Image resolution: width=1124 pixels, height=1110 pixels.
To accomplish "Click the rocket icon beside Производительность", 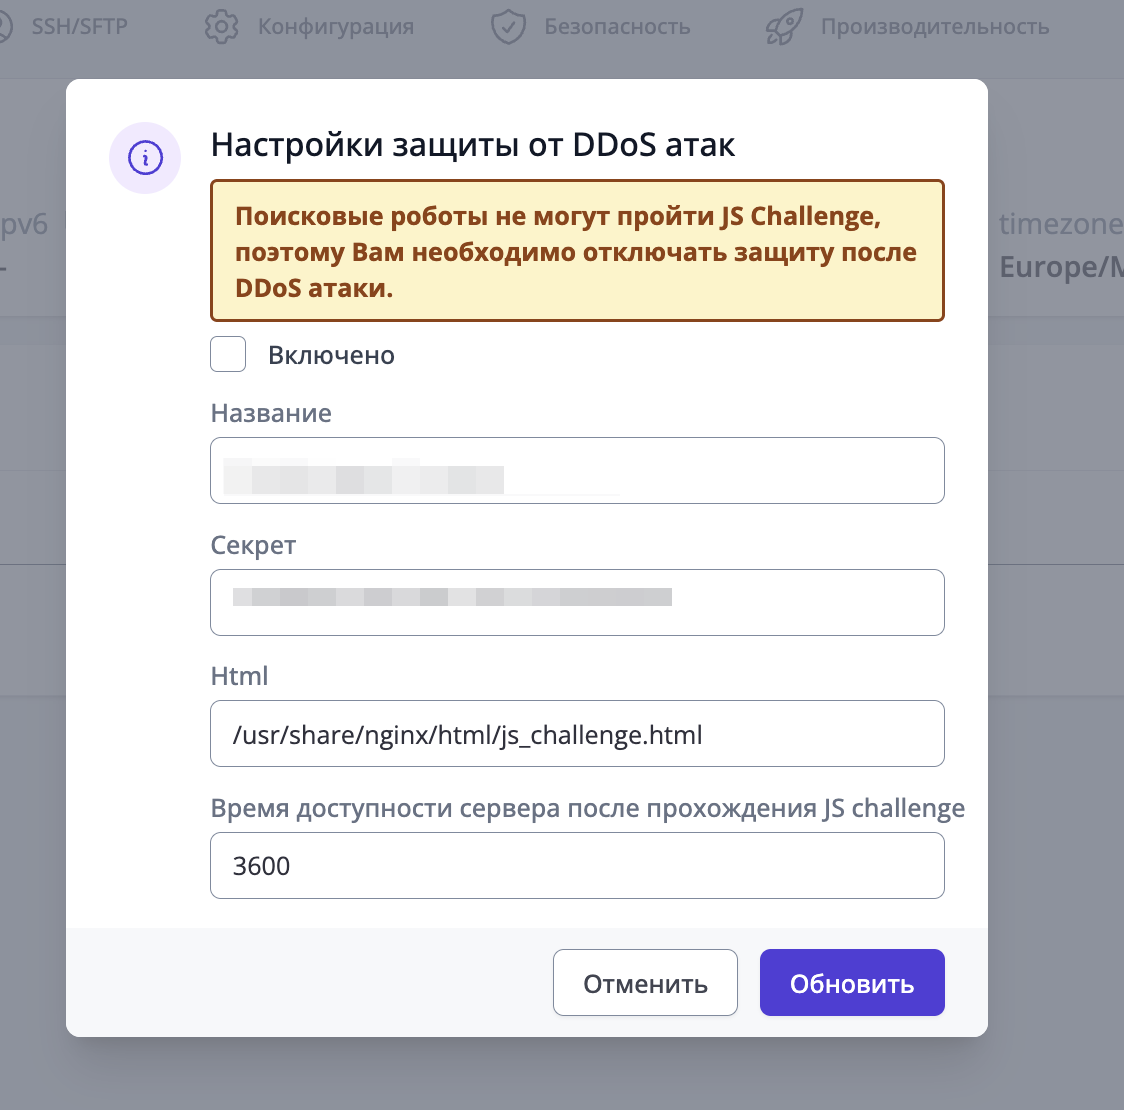I will pyautogui.click(x=784, y=27).
